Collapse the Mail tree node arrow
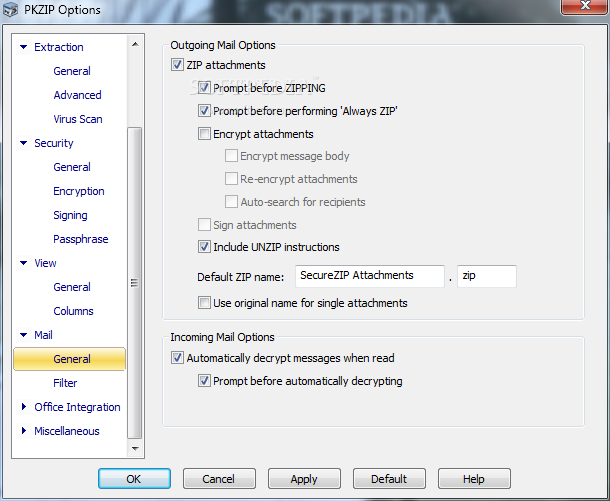Viewport: 610px width, 501px height. [x=23, y=335]
